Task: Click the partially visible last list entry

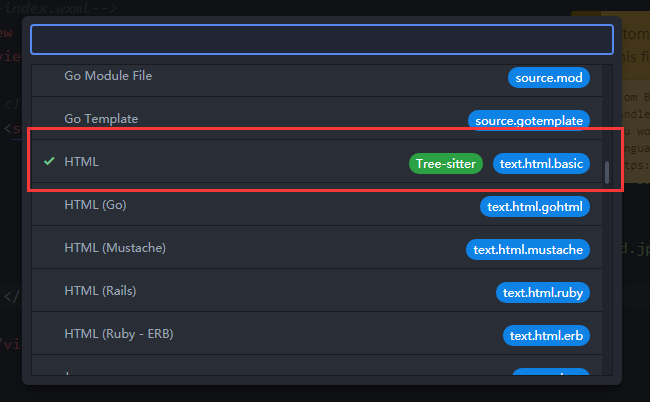Action: (x=317, y=366)
